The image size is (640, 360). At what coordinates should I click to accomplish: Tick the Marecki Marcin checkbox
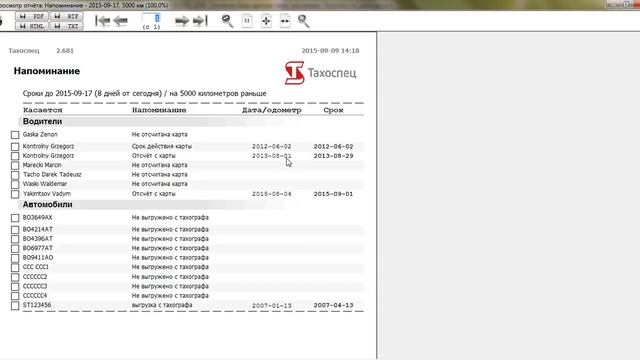click(15, 165)
